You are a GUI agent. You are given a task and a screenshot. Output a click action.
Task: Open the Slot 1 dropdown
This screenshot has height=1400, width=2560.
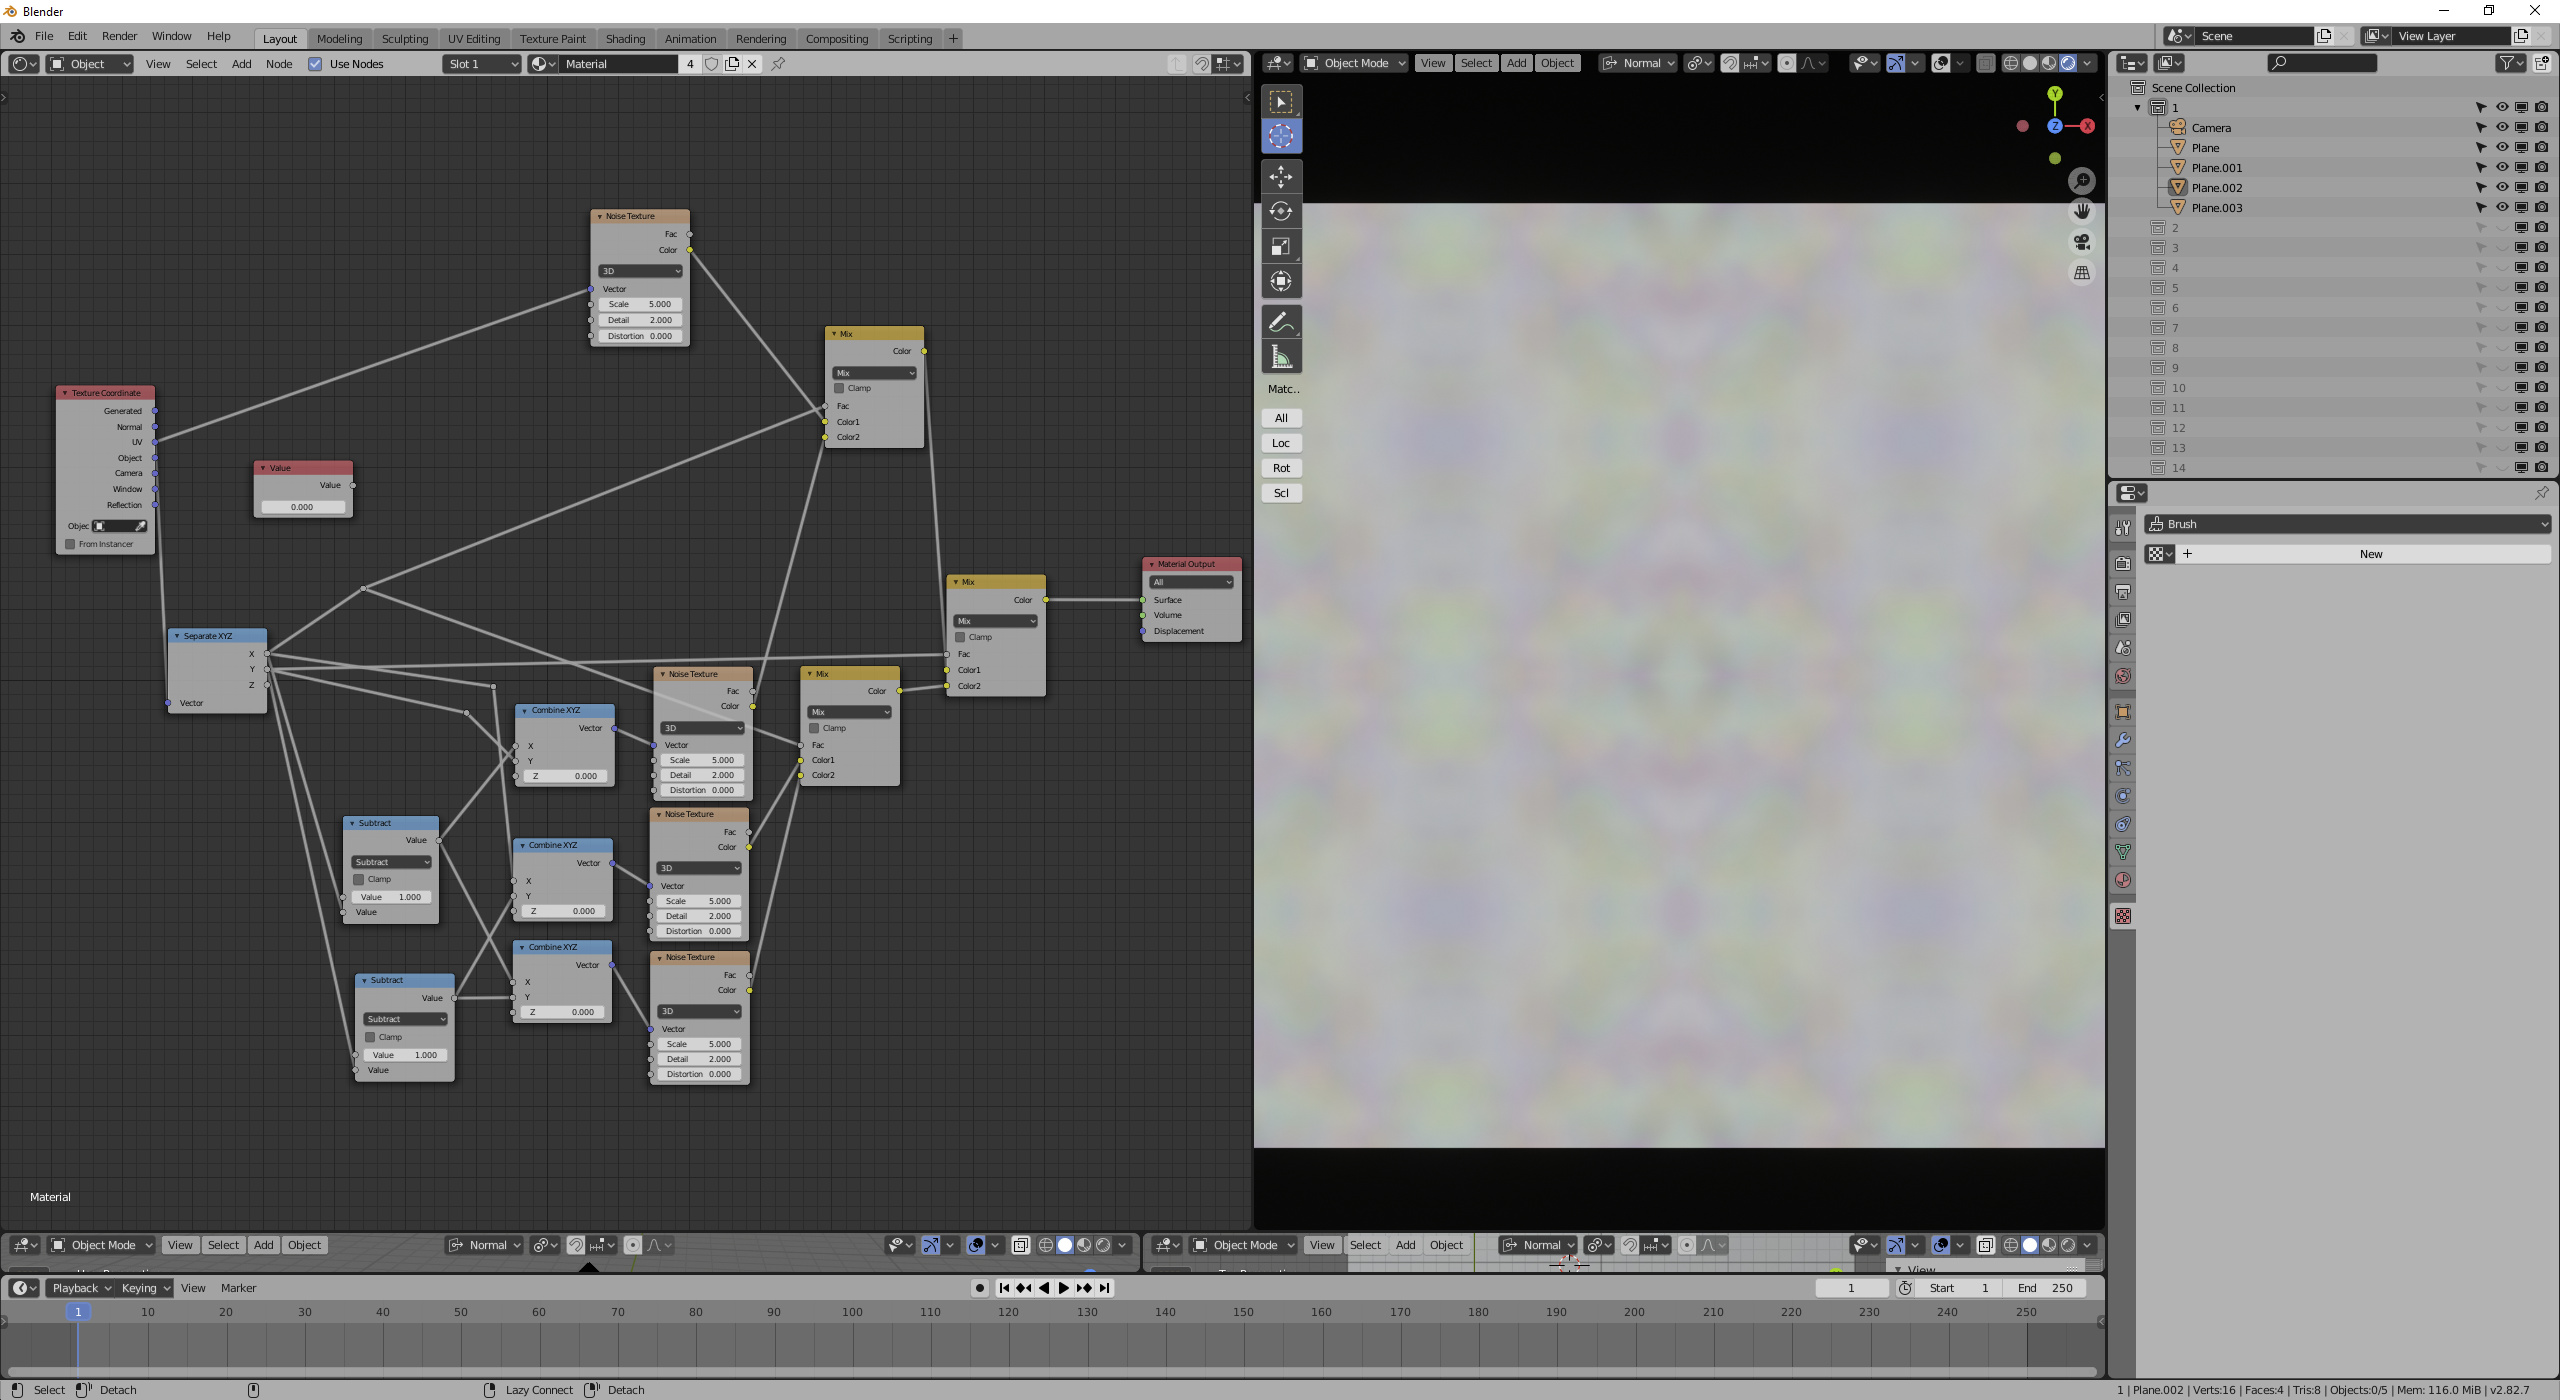(x=482, y=64)
